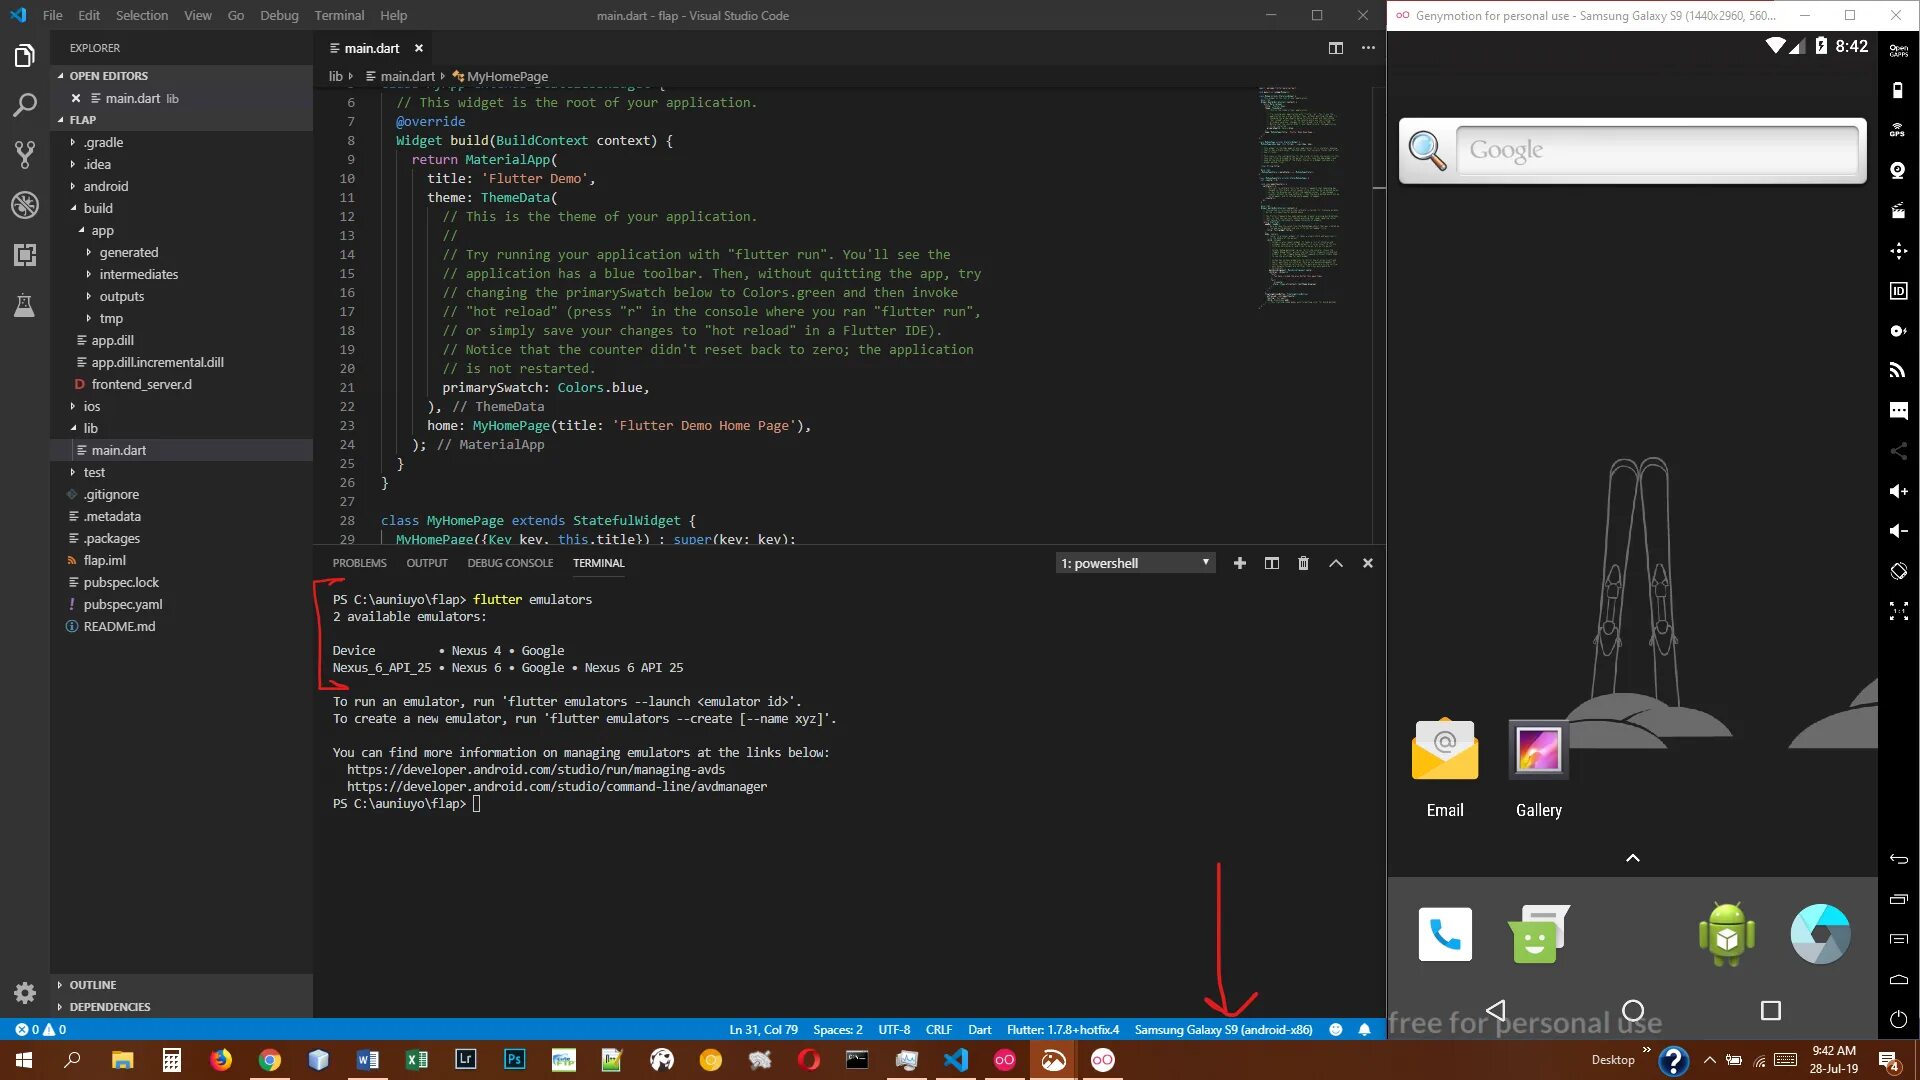Click Samsung Galaxy S9 device in status bar
Screen dimensions: 1920x1080
click(x=1223, y=1029)
